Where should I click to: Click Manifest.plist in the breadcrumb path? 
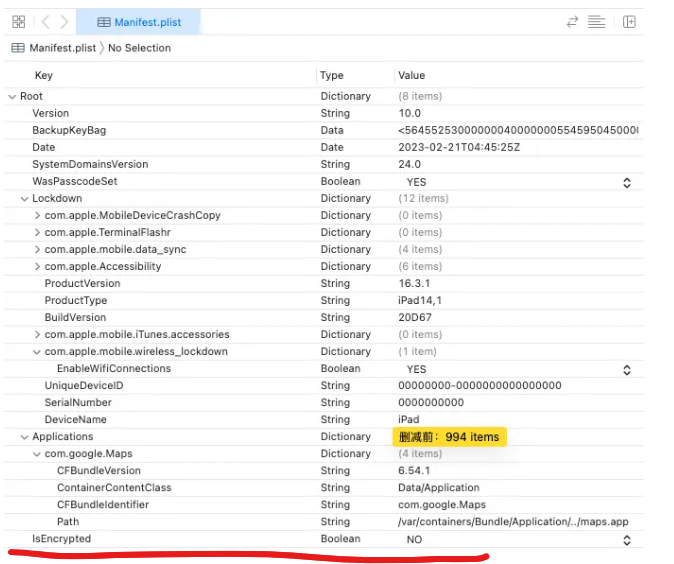point(62,48)
